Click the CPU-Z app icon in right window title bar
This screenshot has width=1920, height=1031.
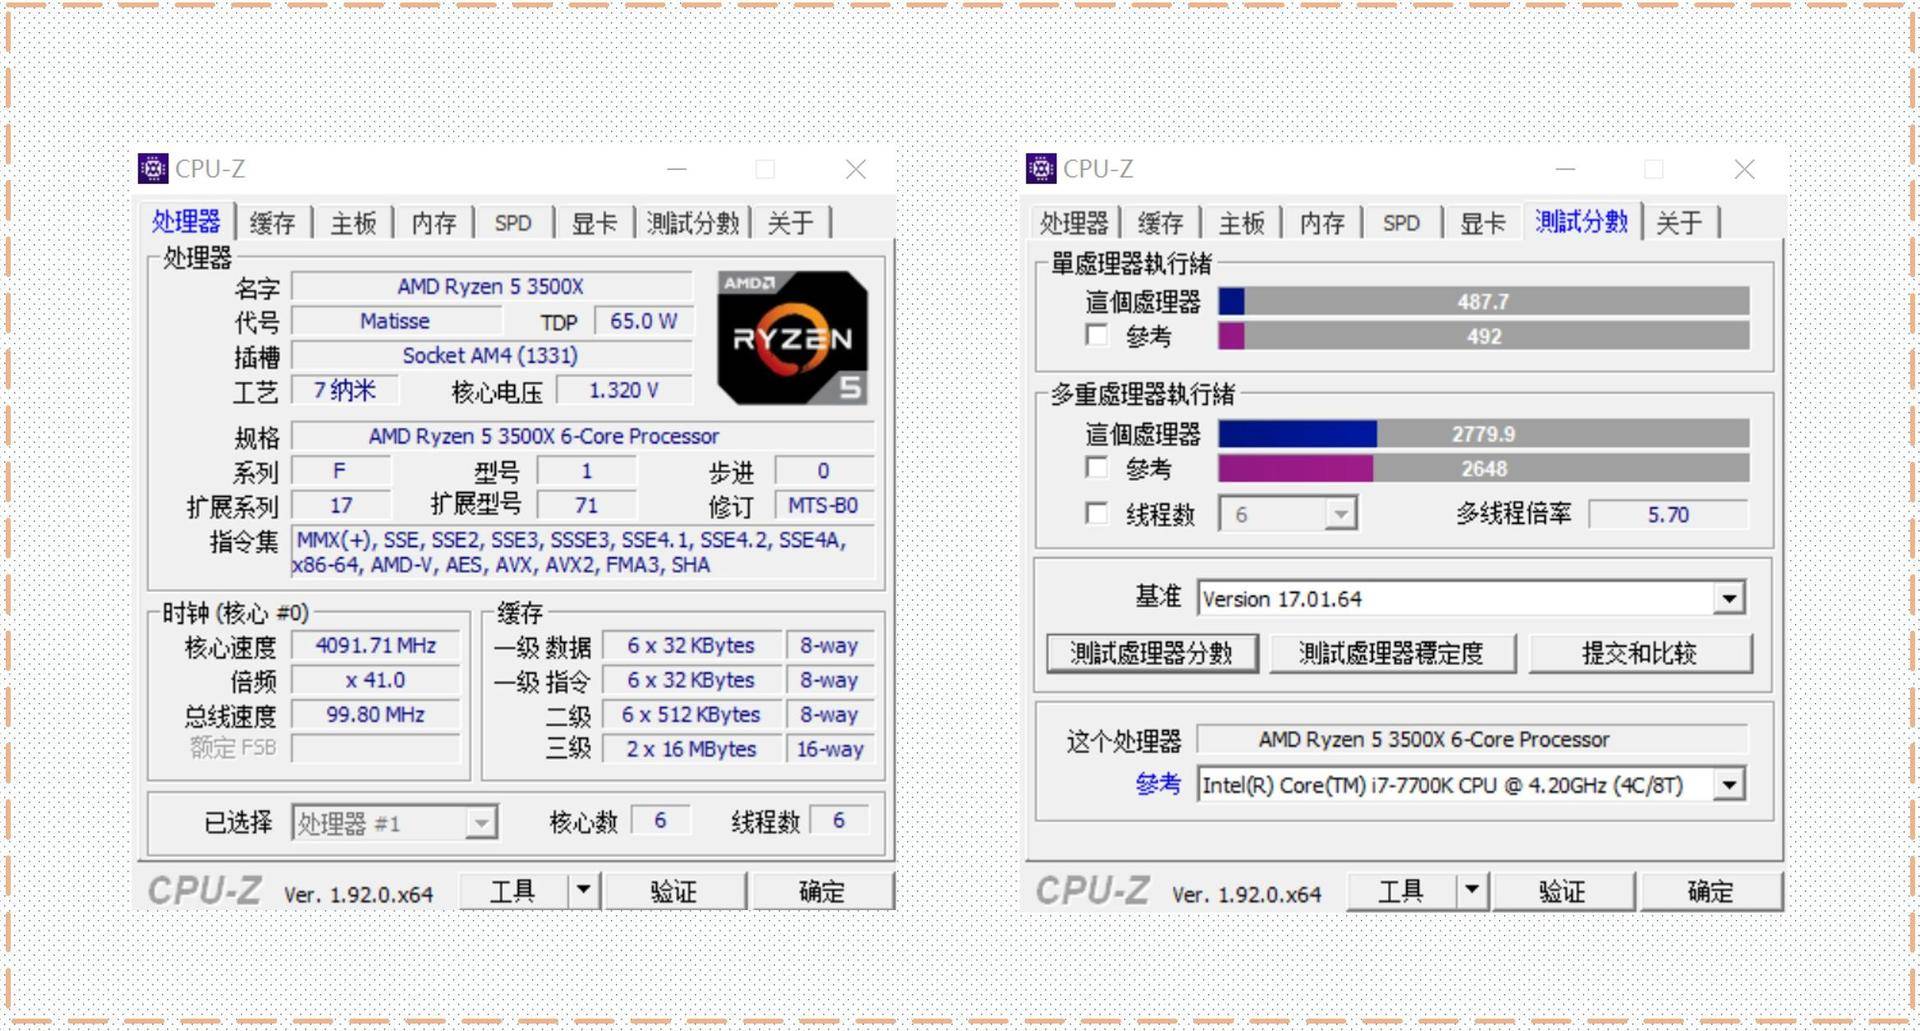pos(1041,169)
